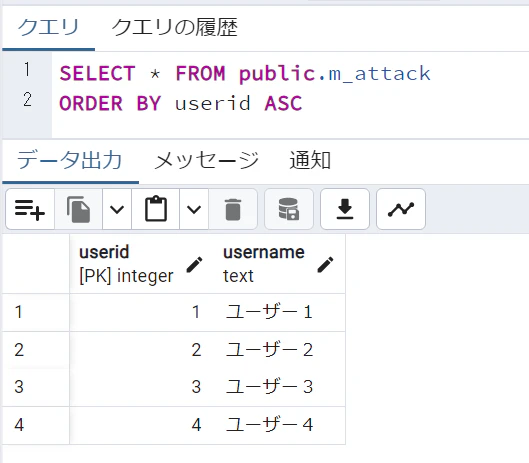529x463 pixels.
Task: Expand the paste options dropdown arrow
Action: coord(194,209)
